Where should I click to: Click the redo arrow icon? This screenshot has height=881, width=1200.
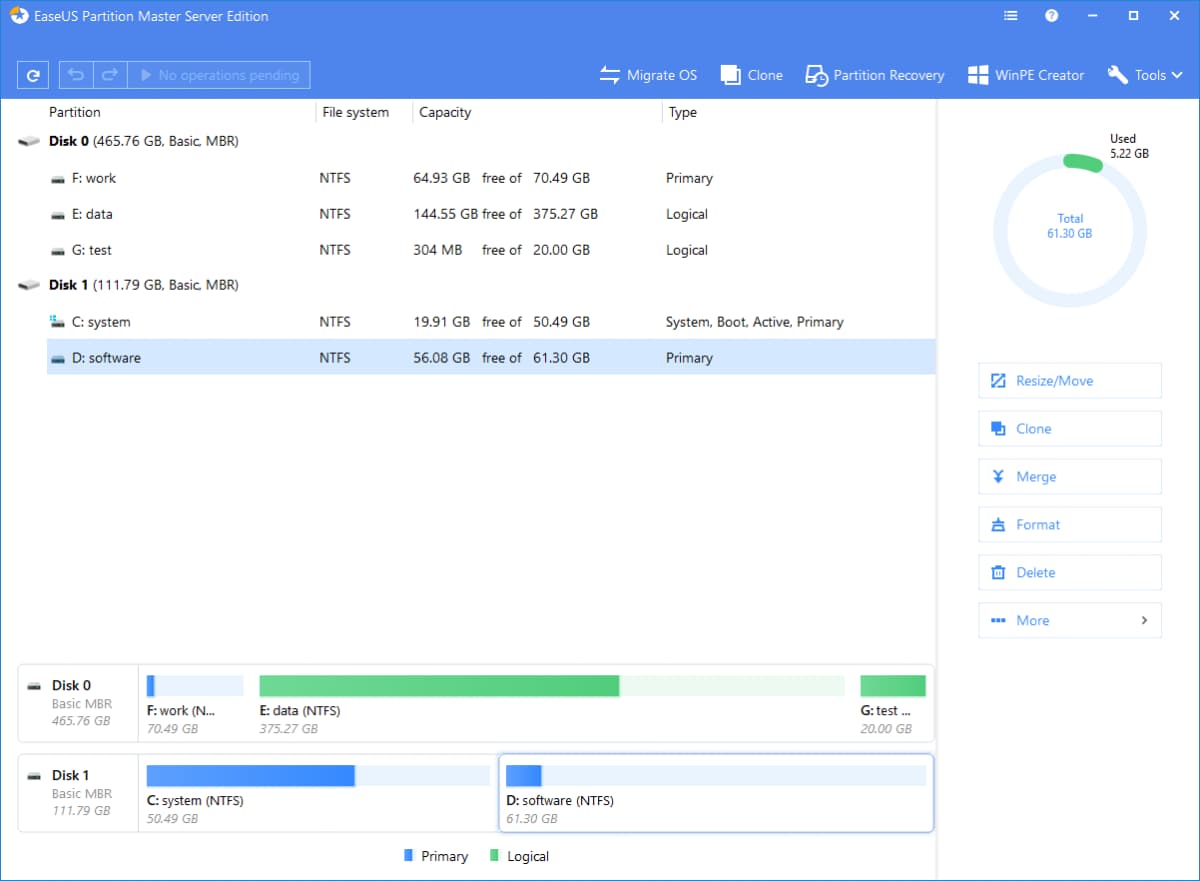click(x=110, y=75)
